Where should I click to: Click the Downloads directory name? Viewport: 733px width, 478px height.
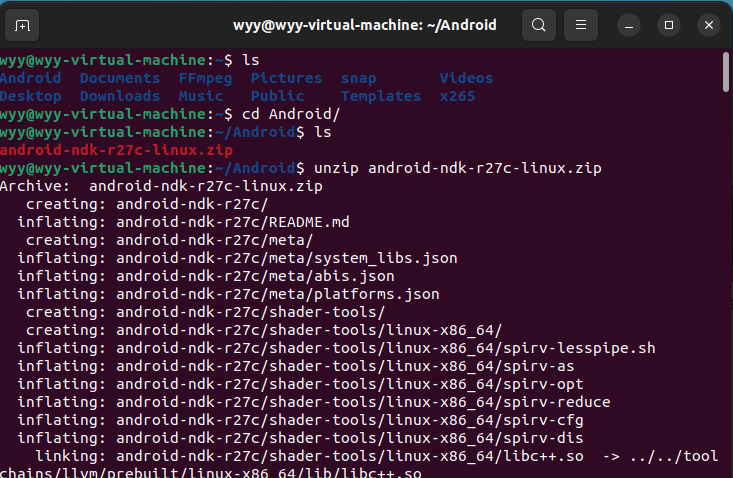point(119,96)
